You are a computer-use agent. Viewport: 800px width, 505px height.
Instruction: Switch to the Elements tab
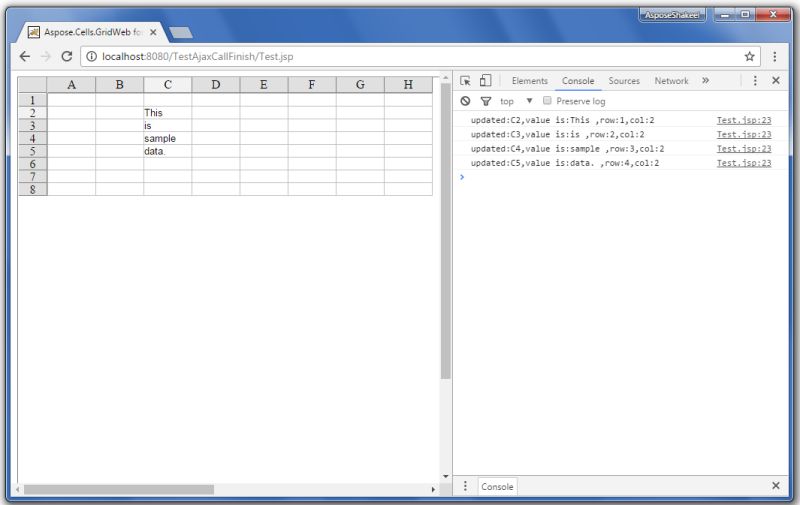coord(530,81)
